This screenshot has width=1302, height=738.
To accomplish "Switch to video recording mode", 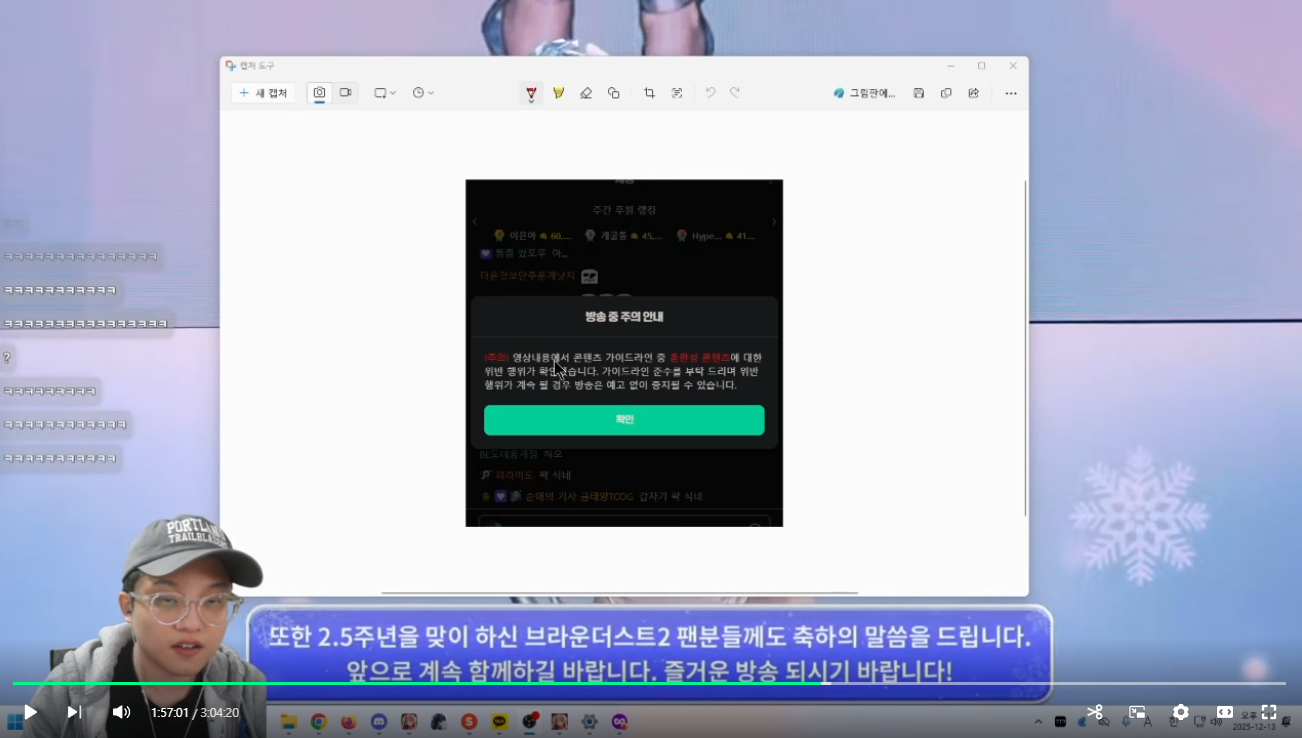I will [345, 93].
